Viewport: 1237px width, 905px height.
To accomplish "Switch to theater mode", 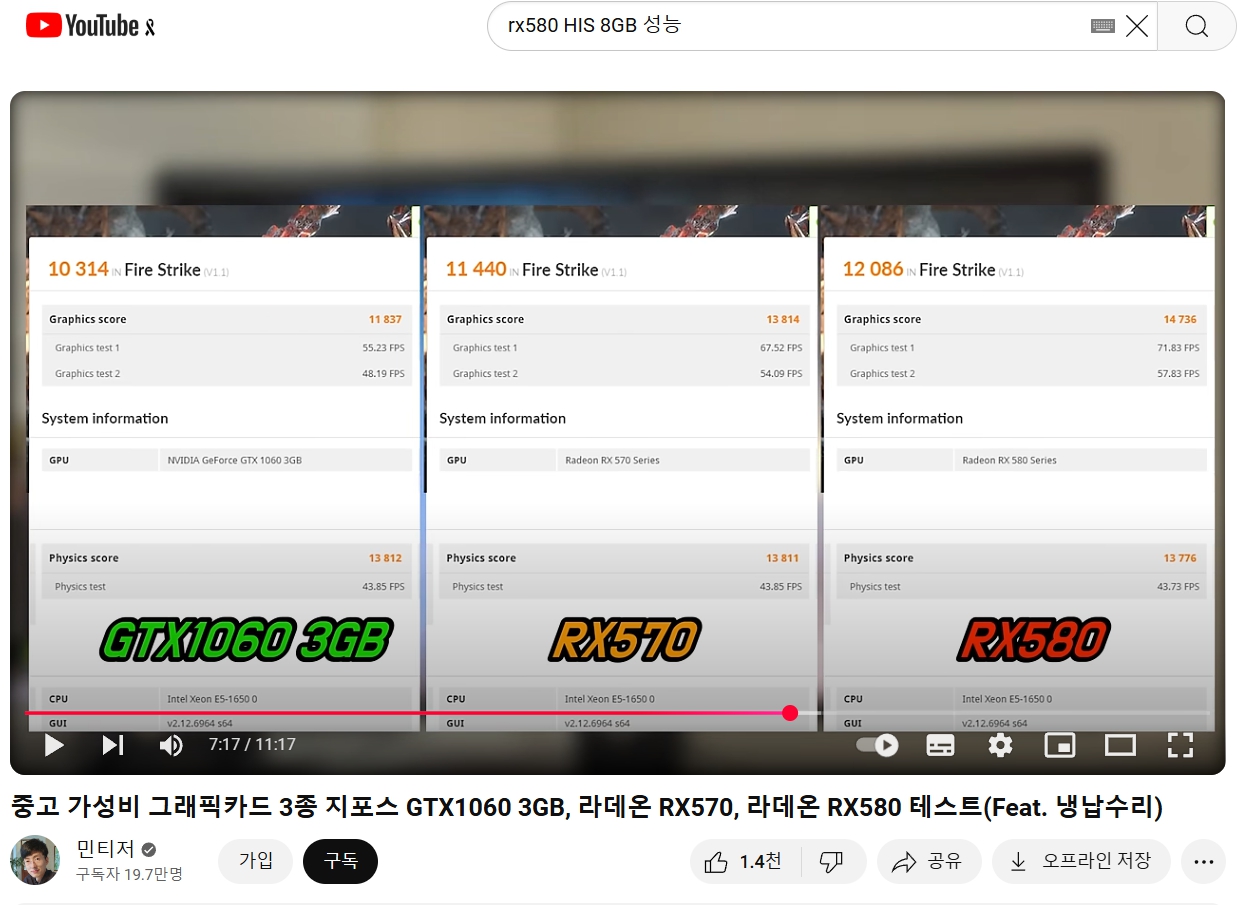I will 1120,745.
